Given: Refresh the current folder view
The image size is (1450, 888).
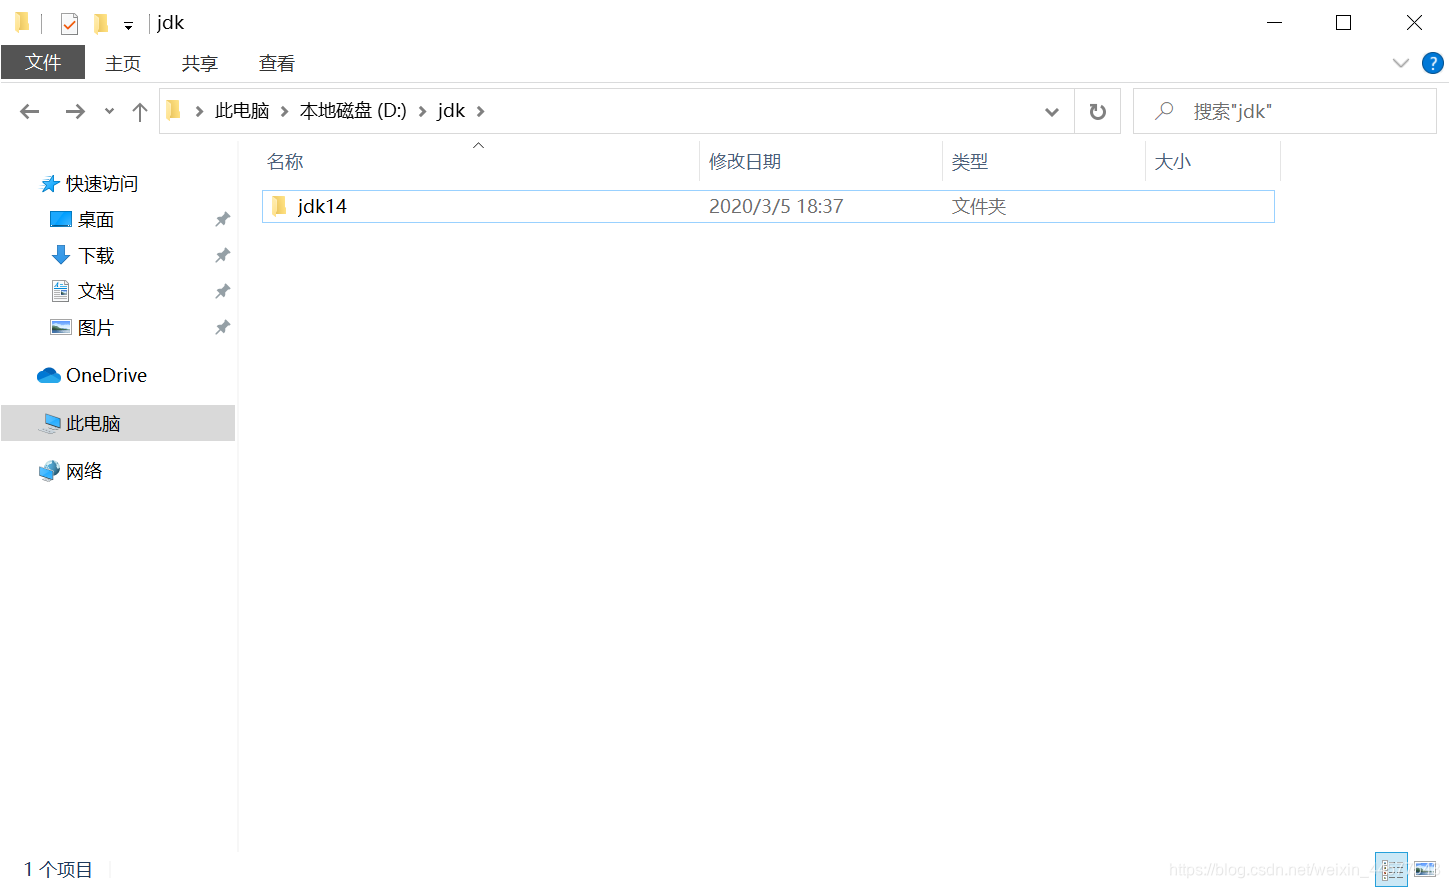Looking at the screenshot, I should pos(1097,111).
